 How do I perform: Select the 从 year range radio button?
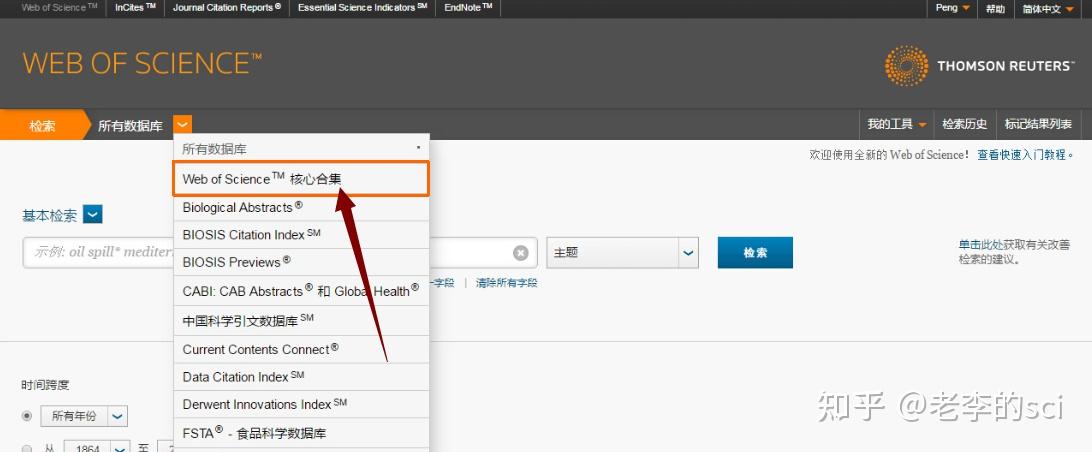tap(27, 448)
